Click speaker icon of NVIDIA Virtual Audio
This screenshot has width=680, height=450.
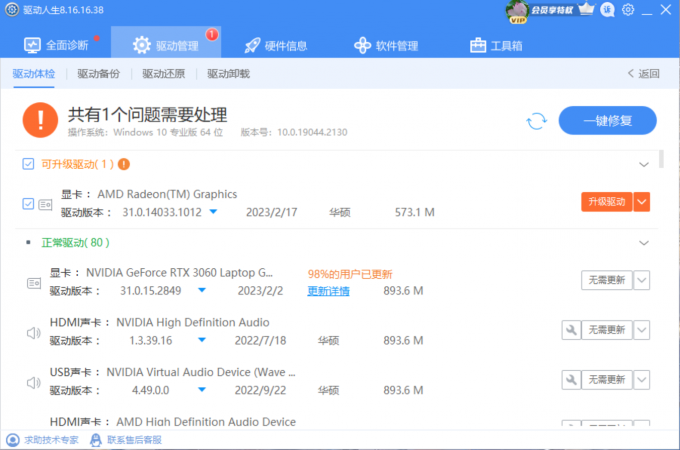[x=33, y=383]
